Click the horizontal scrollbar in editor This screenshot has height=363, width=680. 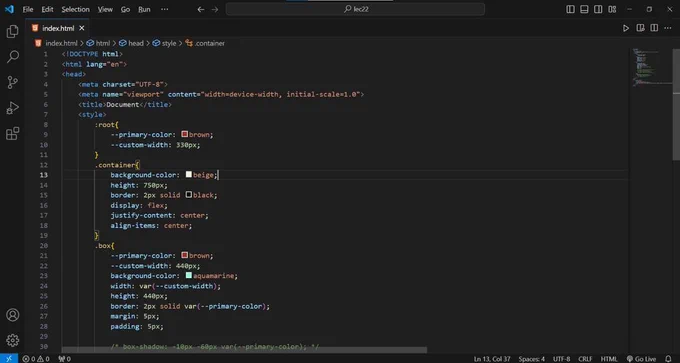pyautogui.click(x=244, y=350)
